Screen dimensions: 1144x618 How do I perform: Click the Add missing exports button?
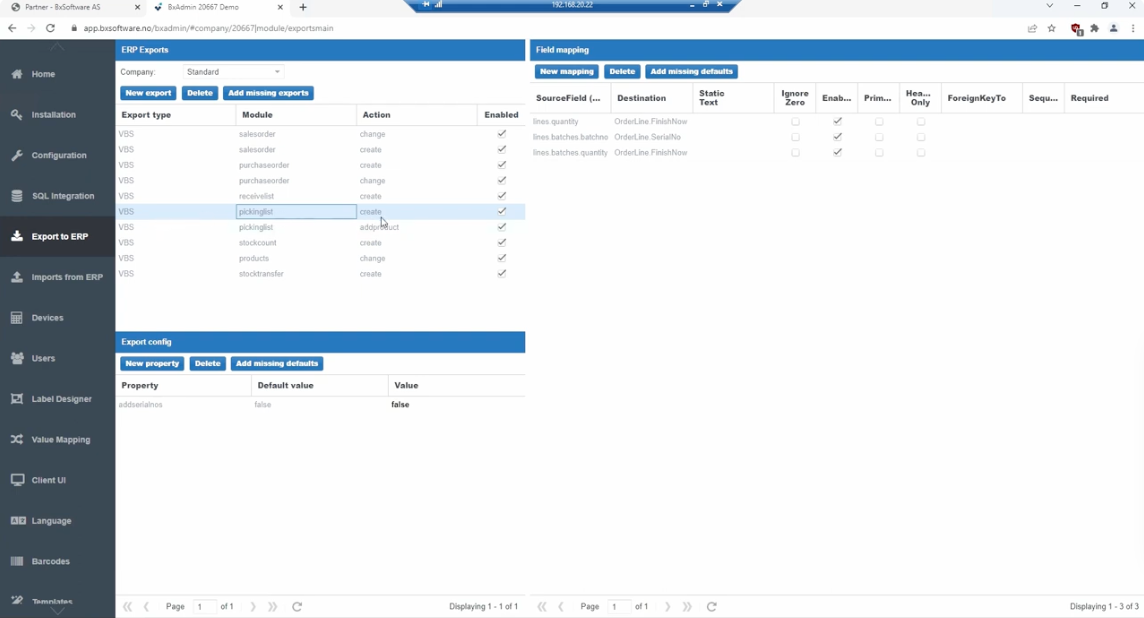(268, 93)
